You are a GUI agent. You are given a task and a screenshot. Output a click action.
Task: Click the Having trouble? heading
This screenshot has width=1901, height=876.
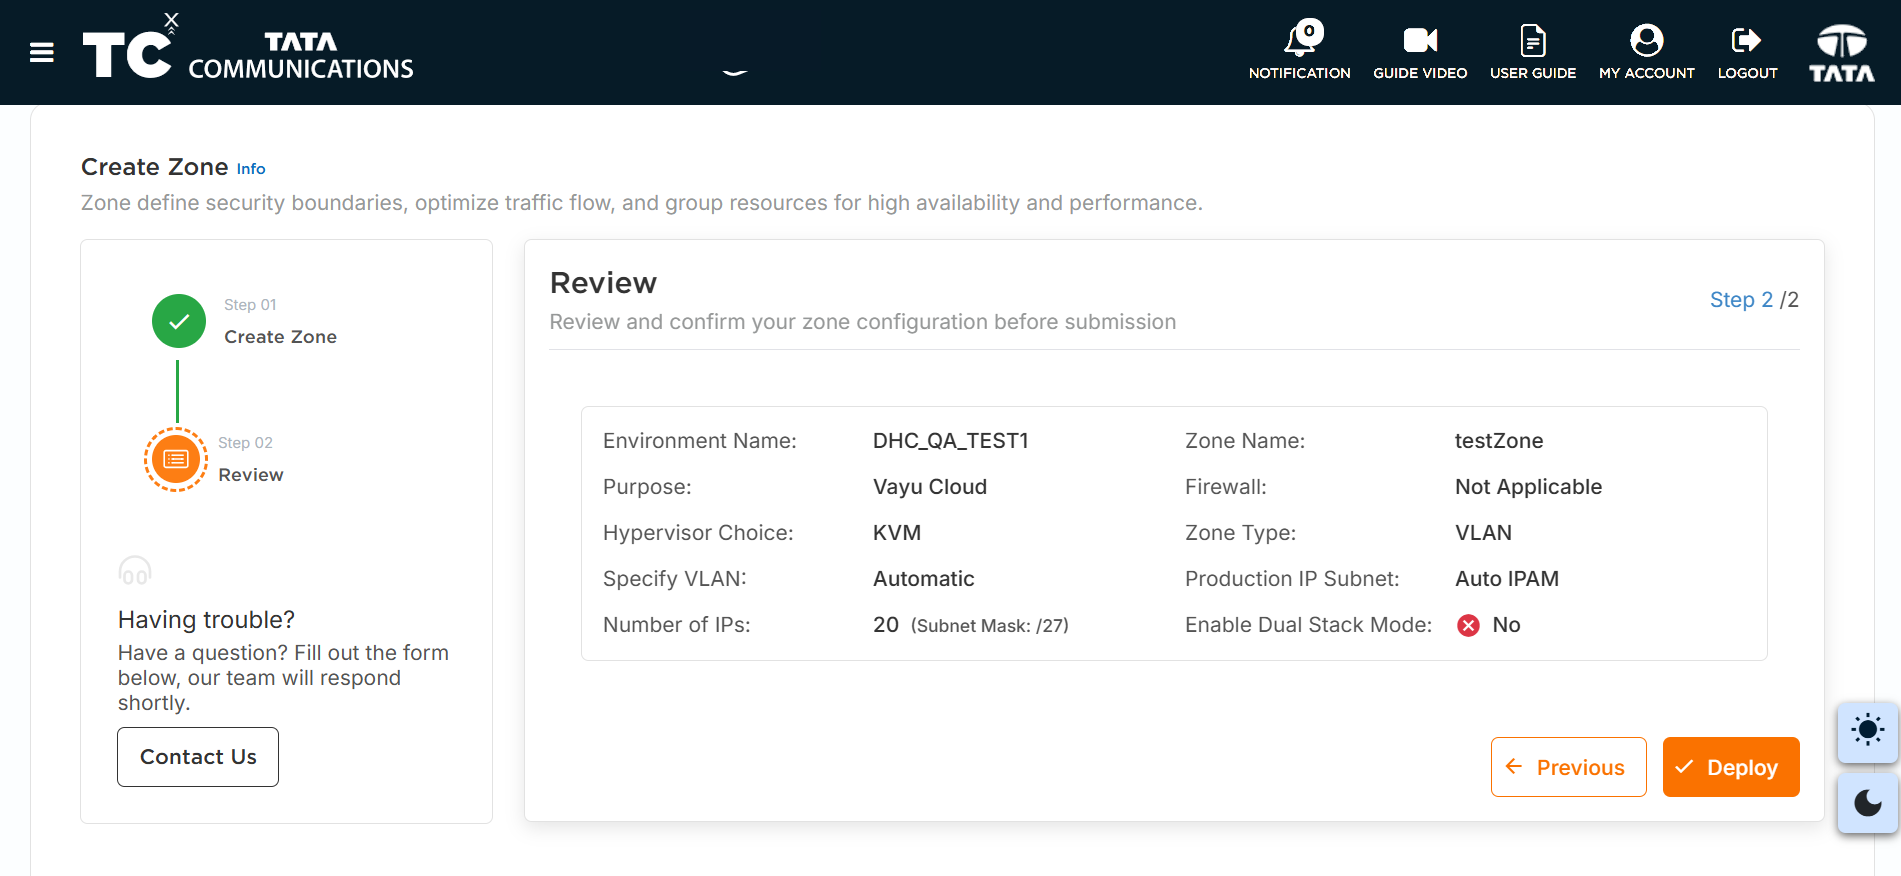pyautogui.click(x=206, y=620)
